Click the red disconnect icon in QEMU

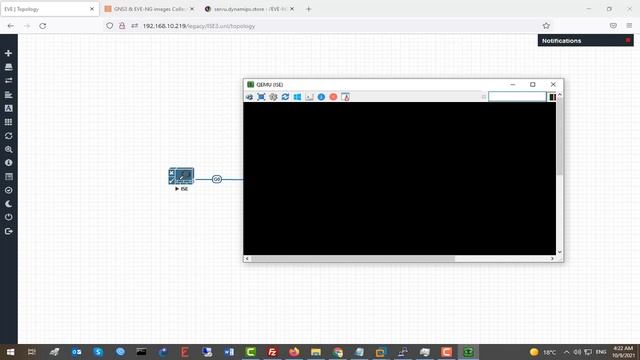point(333,97)
